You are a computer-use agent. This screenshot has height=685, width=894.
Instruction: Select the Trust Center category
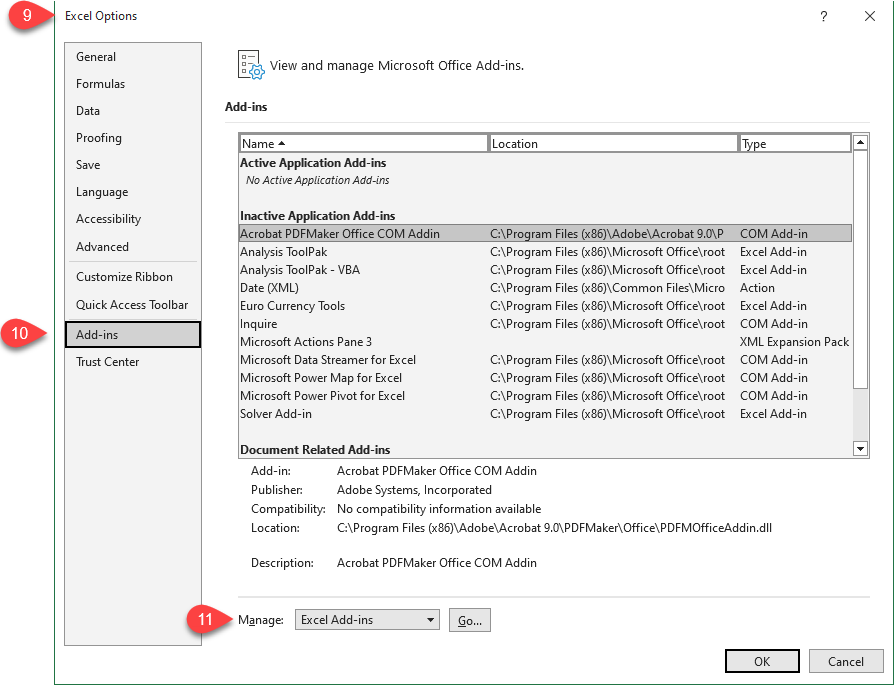tap(107, 362)
